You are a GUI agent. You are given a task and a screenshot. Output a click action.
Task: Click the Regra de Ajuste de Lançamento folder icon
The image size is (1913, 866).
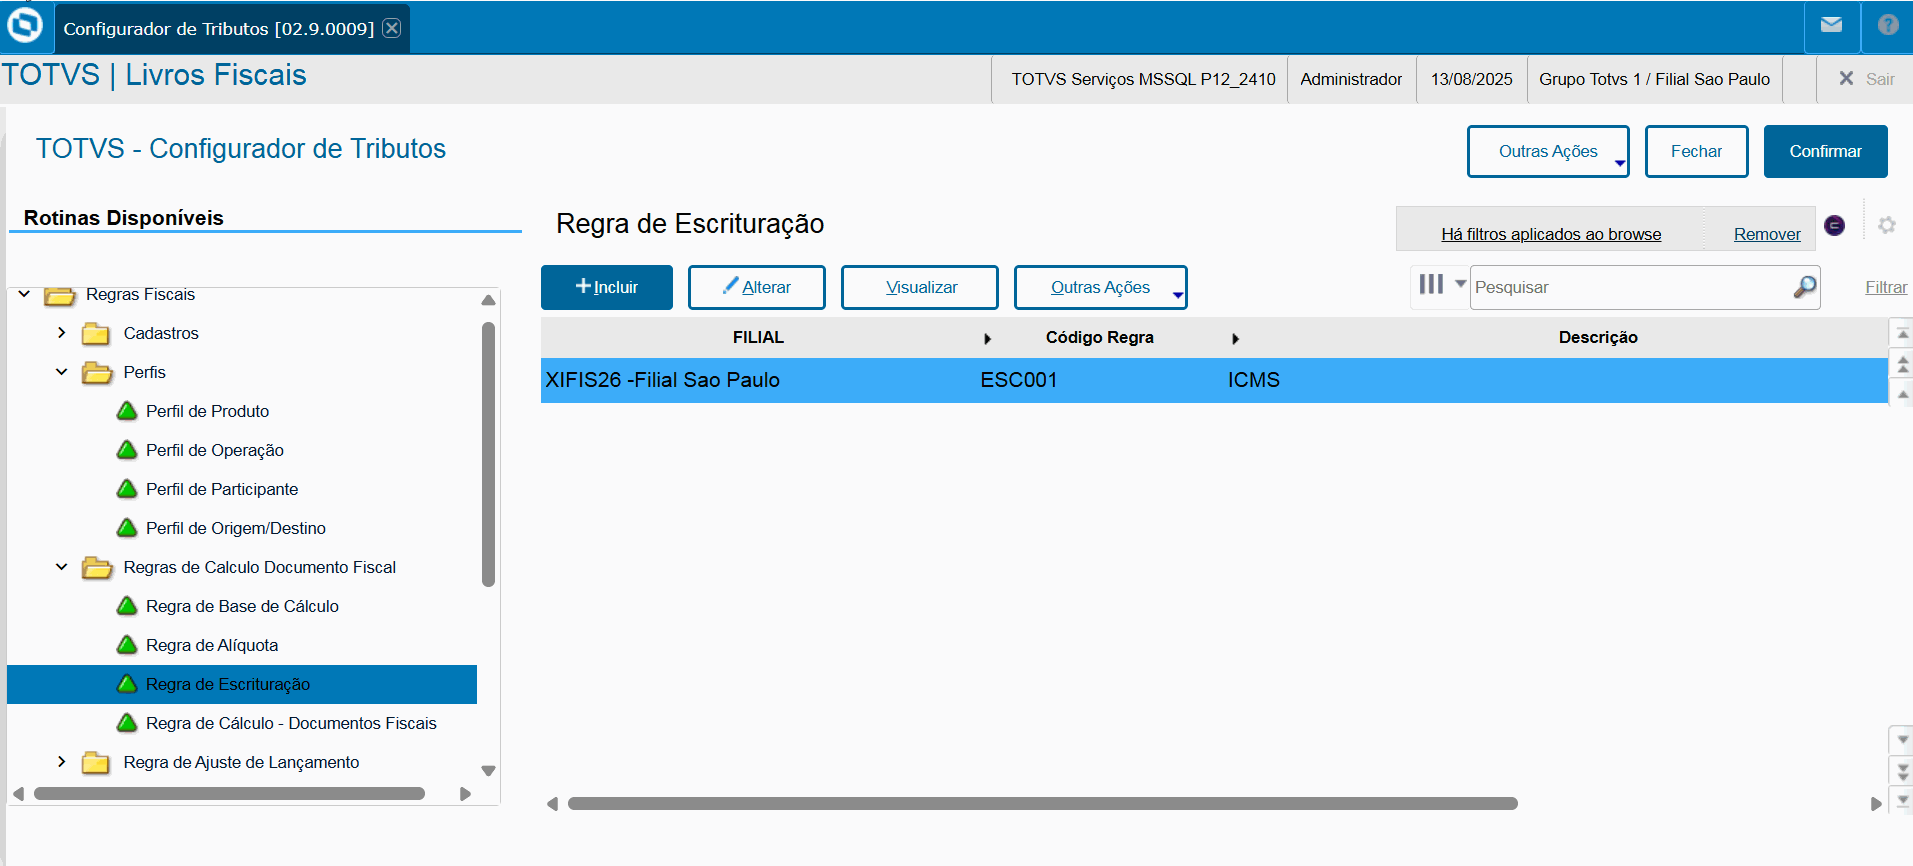(96, 762)
